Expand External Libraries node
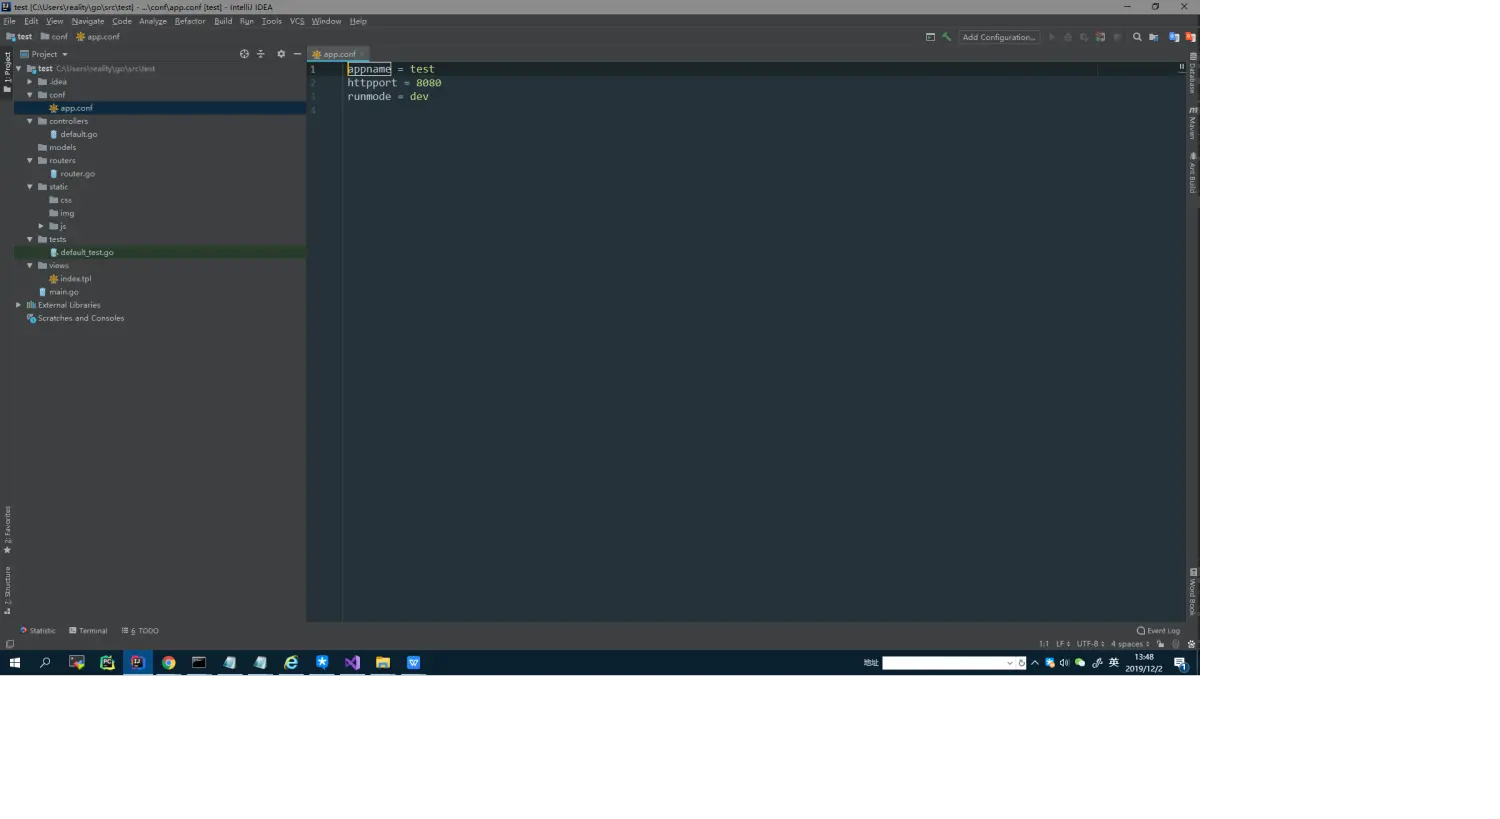This screenshot has height=819, width=1500. 19,305
